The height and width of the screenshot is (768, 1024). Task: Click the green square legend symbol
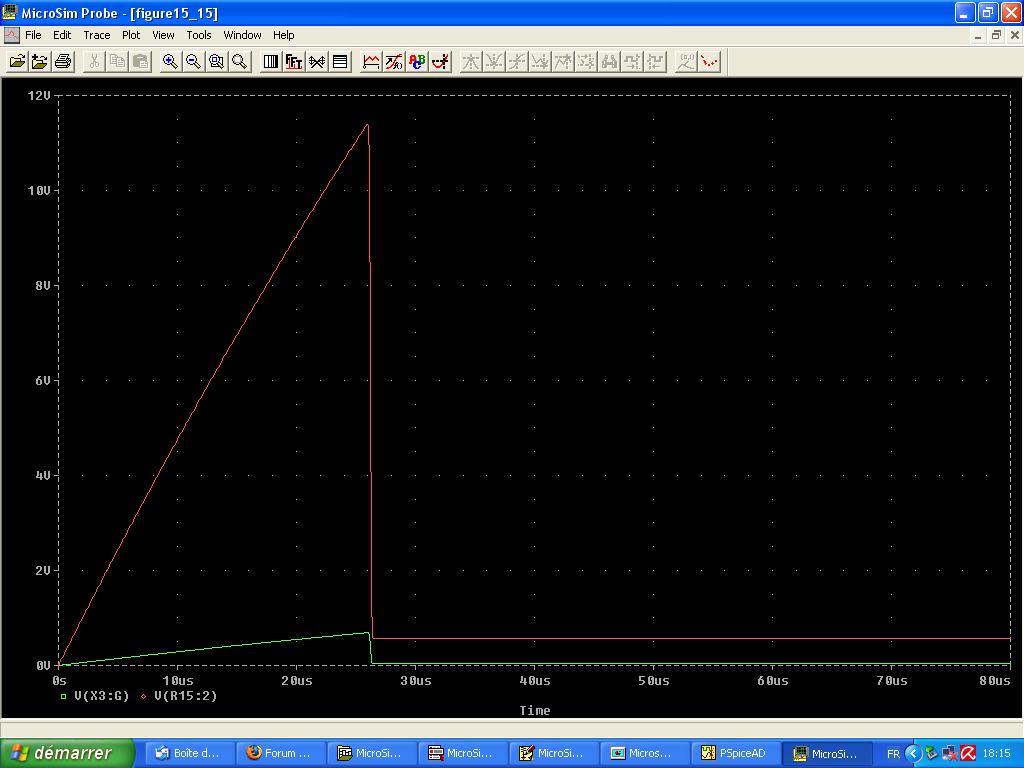tap(63, 697)
